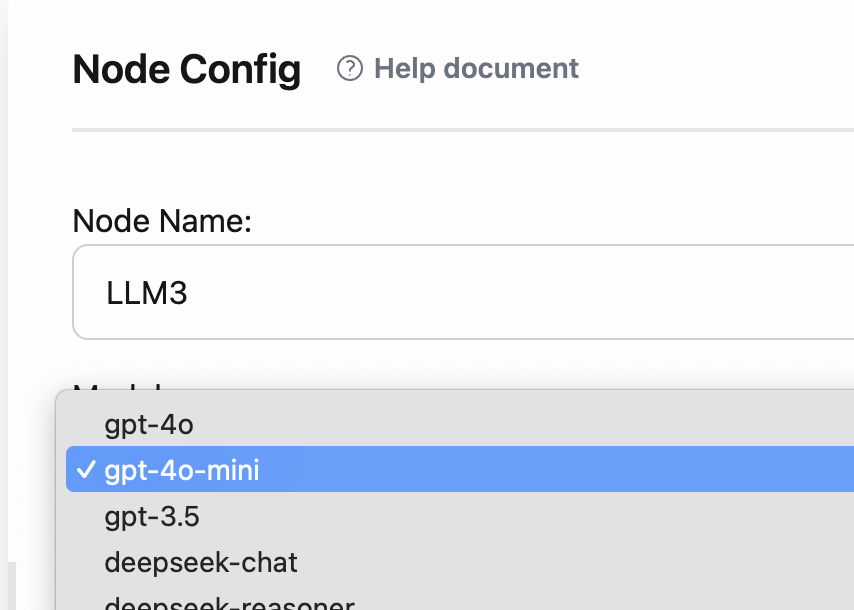854x610 pixels.
Task: Click the word Help beside the icon
Action: [x=405, y=69]
